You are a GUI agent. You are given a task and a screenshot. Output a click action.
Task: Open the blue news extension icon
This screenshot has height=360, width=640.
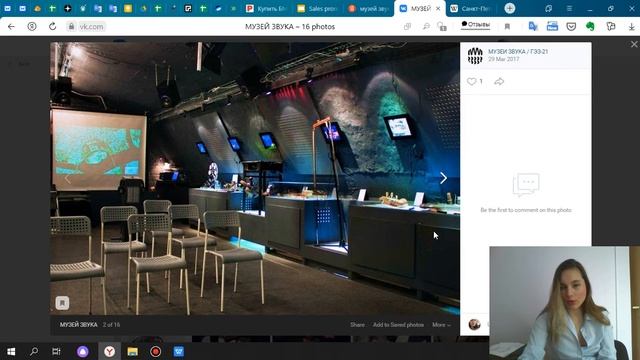(x=552, y=27)
